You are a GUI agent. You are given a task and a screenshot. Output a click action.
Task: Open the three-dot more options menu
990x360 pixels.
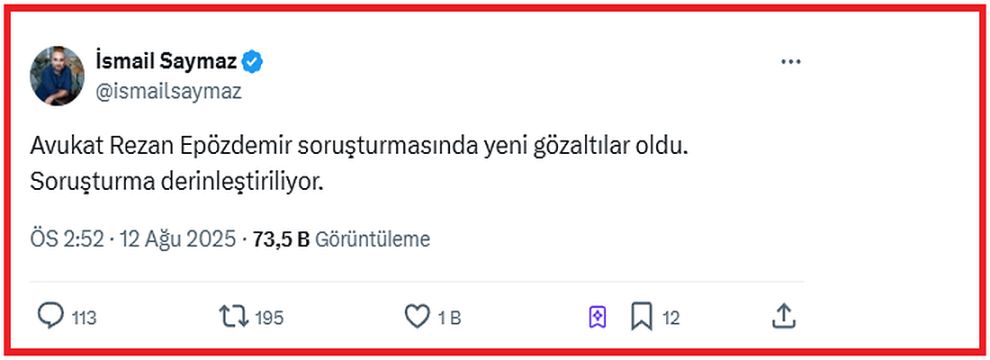(x=790, y=62)
